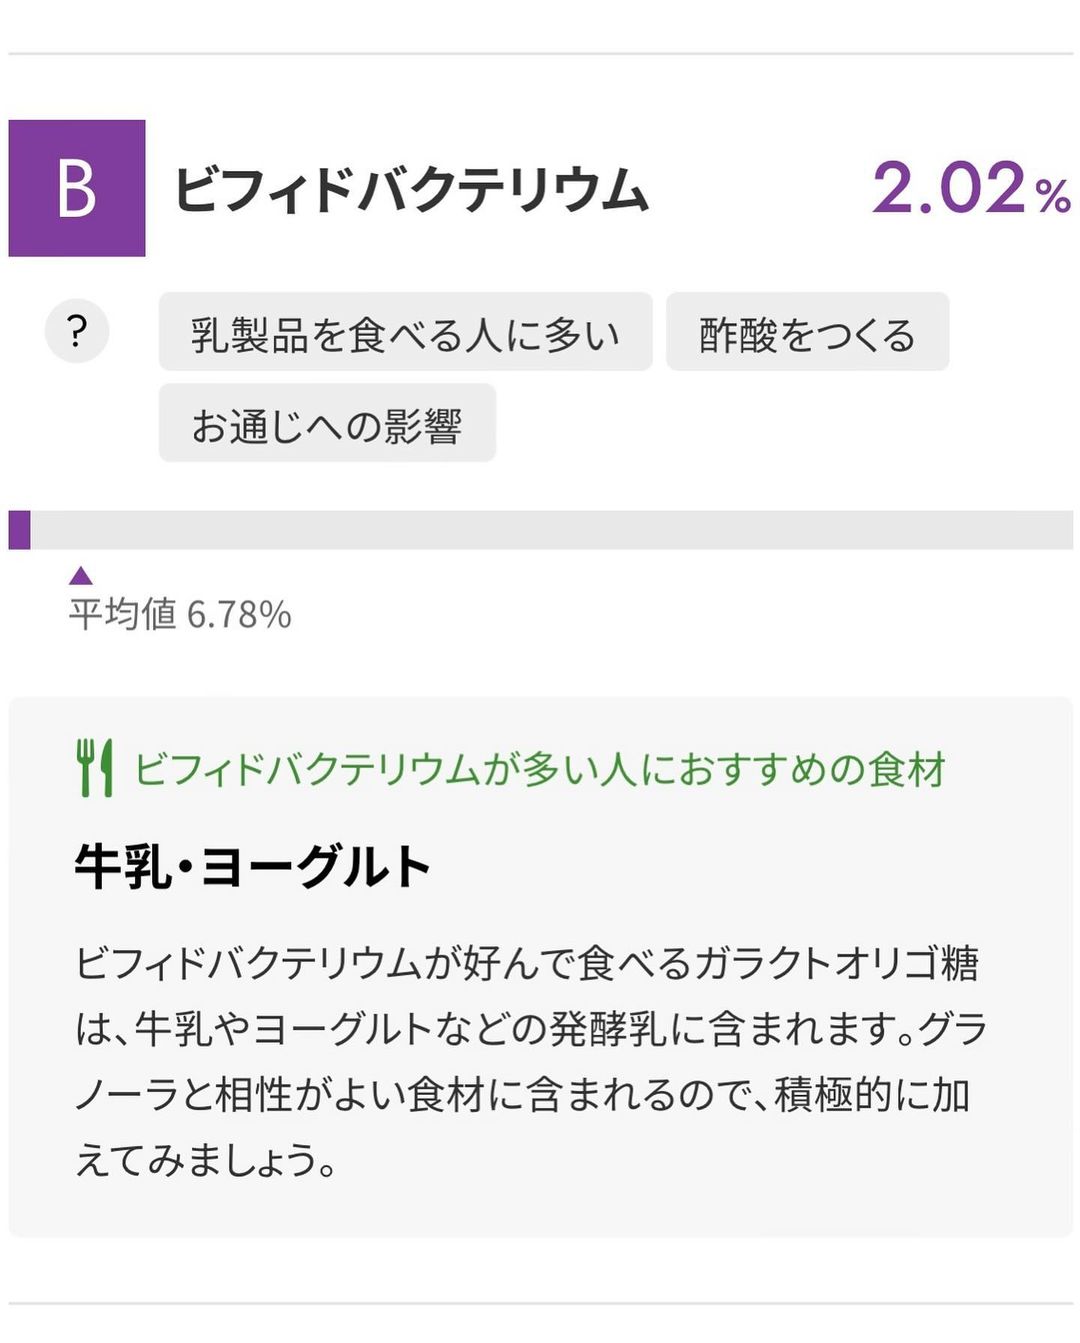1080x1343 pixels.
Task: Click the top horizontal divider line
Action: (x=540, y=53)
